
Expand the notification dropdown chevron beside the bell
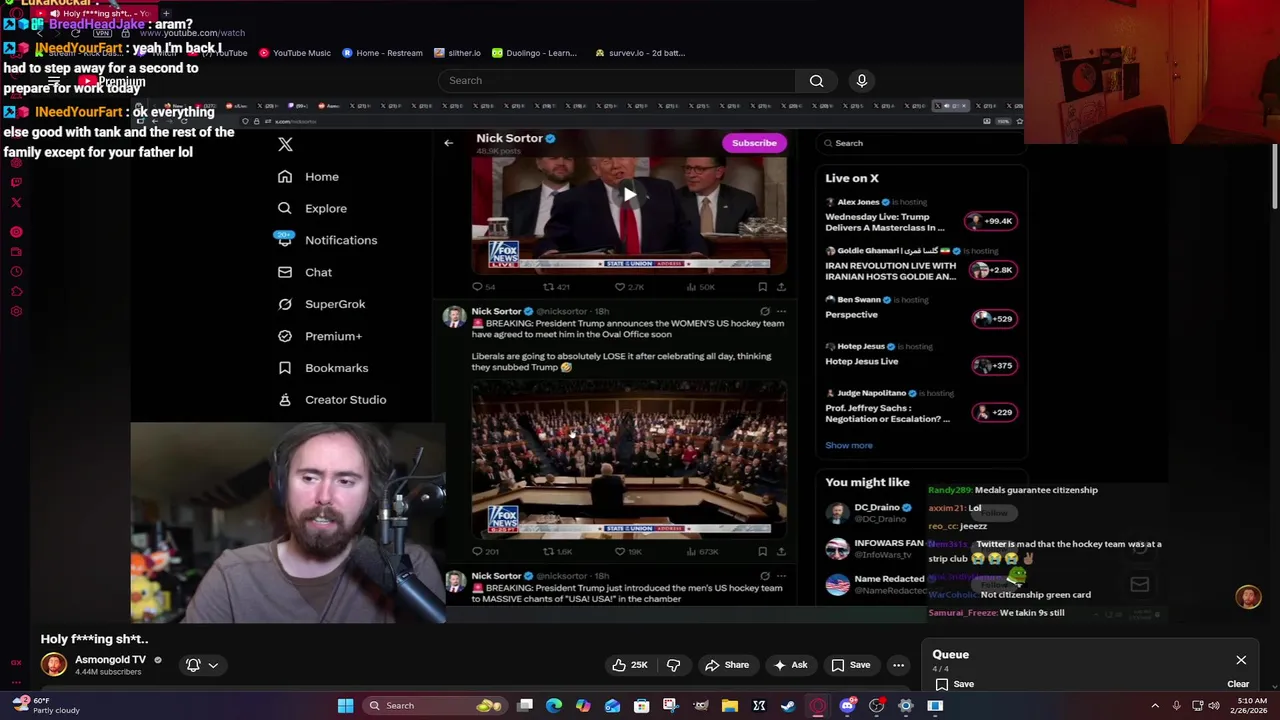click(x=213, y=665)
